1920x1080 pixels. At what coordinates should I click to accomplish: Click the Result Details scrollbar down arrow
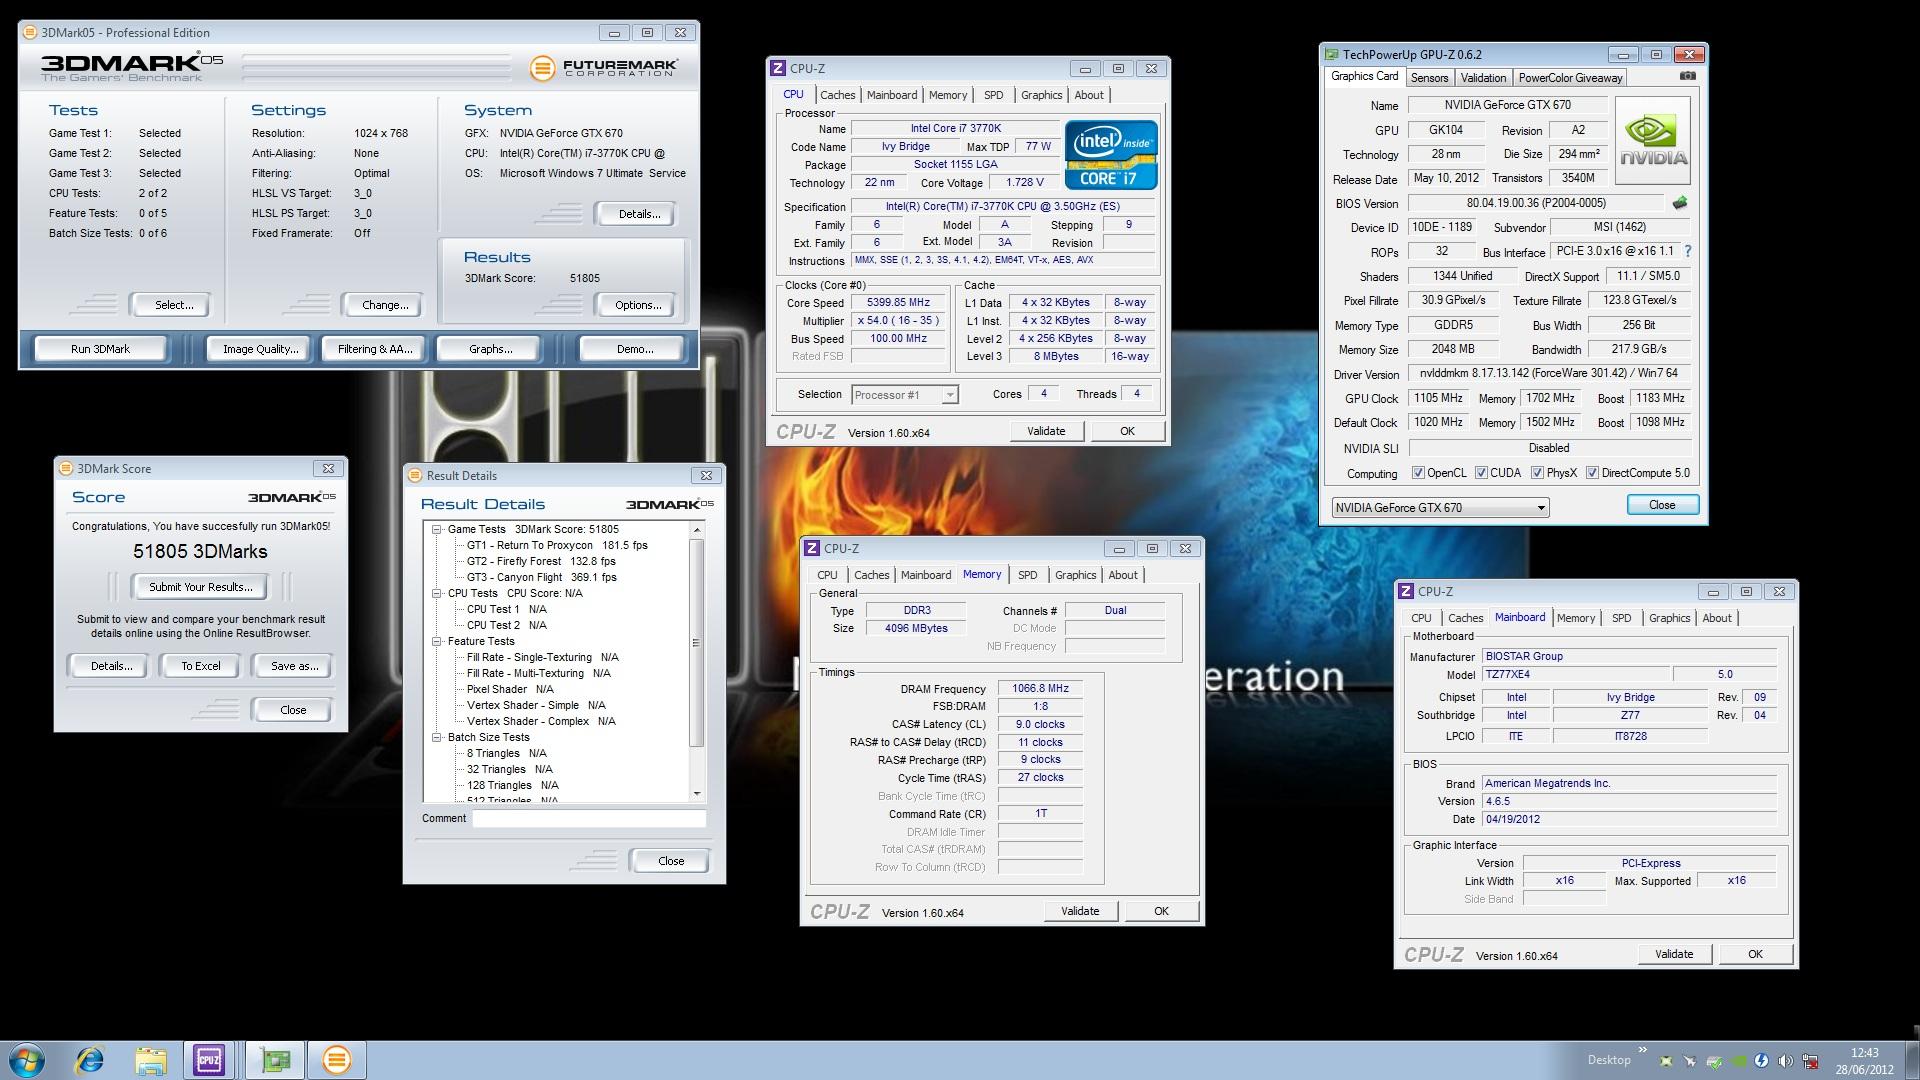tap(697, 794)
